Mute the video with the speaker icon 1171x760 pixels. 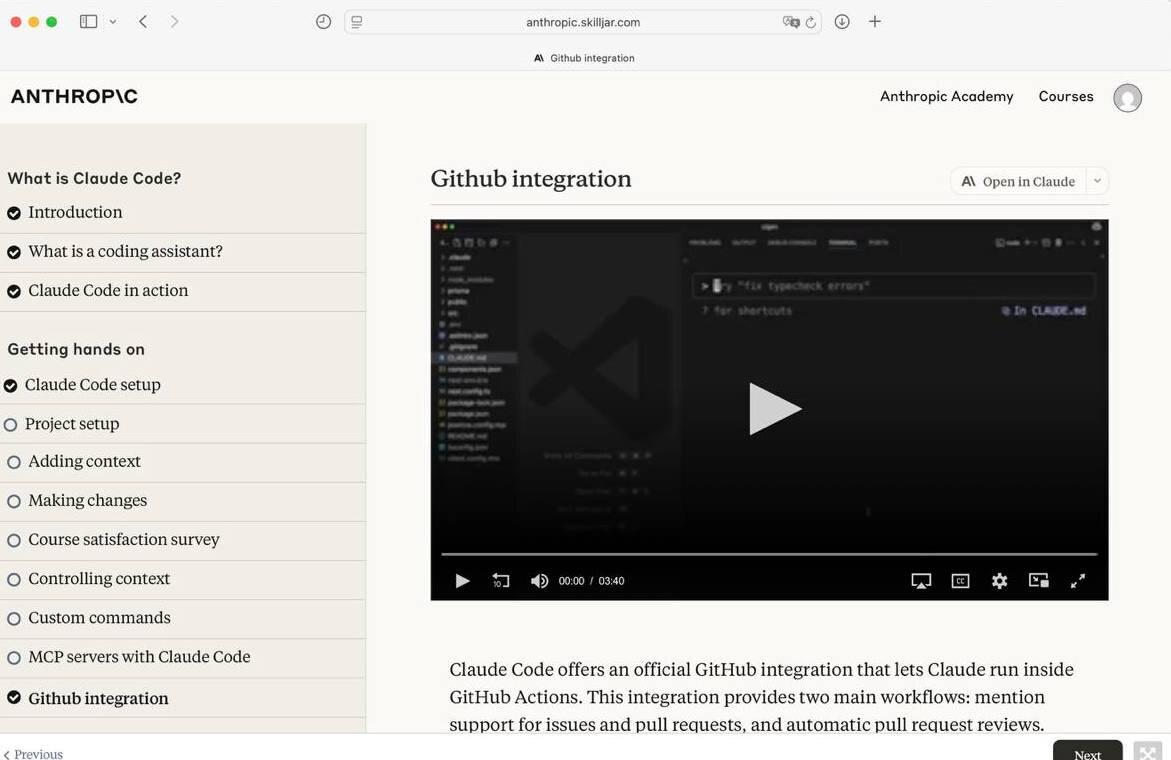click(539, 581)
